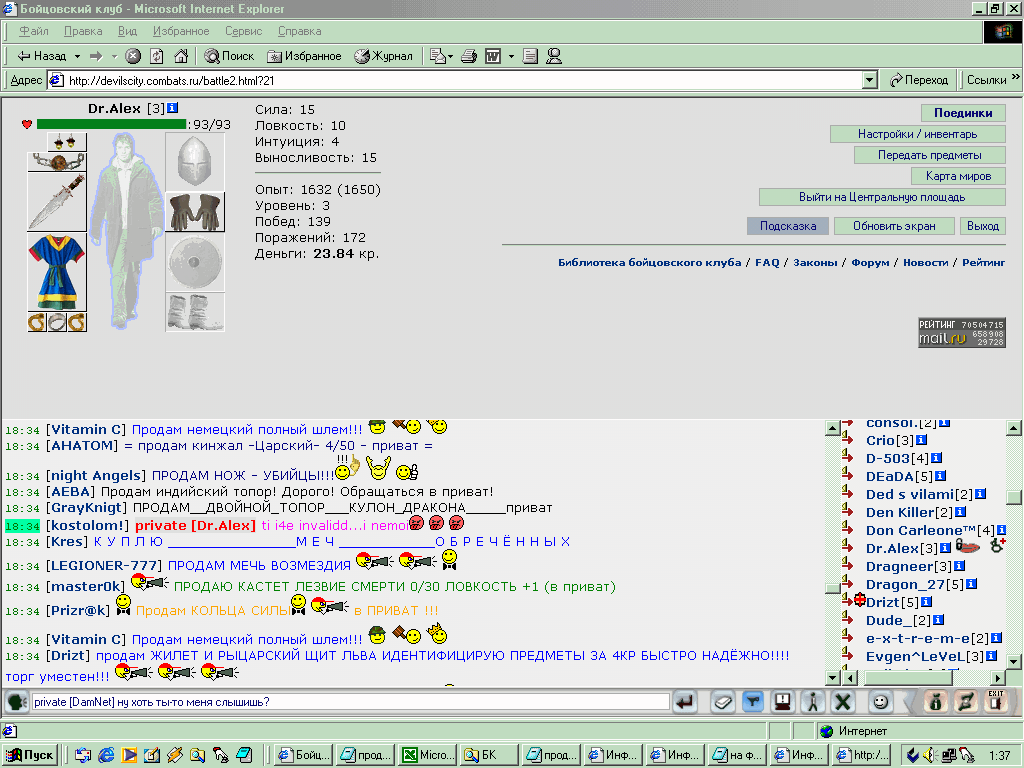Toggle the blue chat filter button
This screenshot has height=768, width=1024.
(x=752, y=703)
